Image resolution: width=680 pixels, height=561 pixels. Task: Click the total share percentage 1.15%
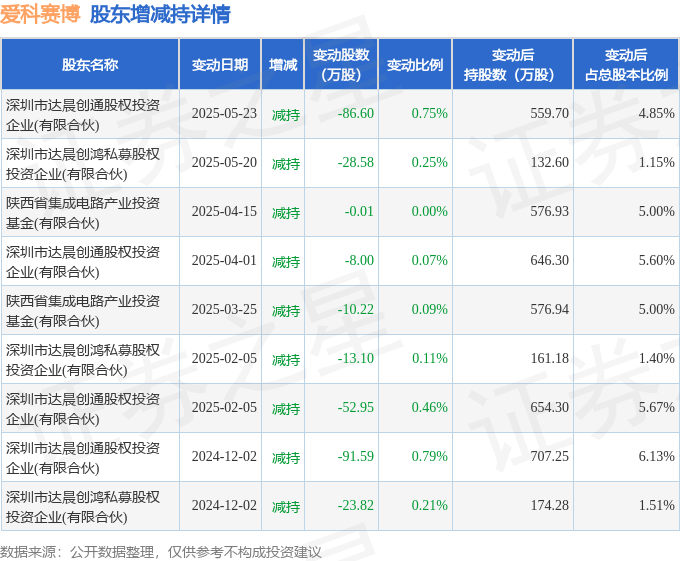point(657,163)
